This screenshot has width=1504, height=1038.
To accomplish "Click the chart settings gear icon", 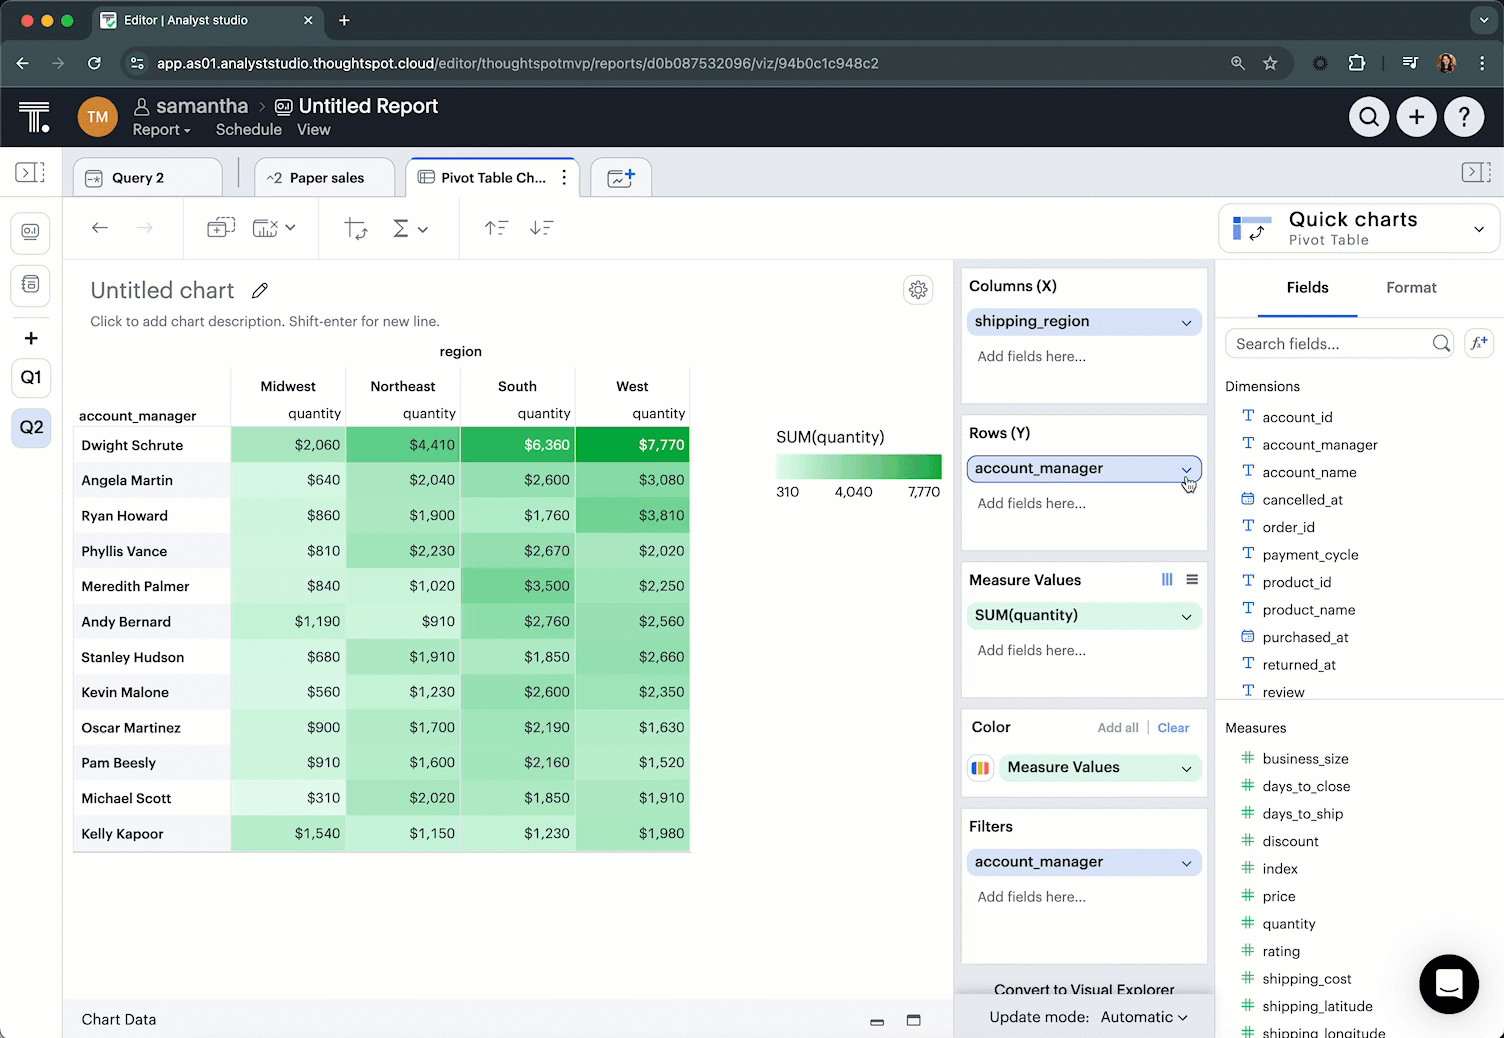I will (x=918, y=290).
